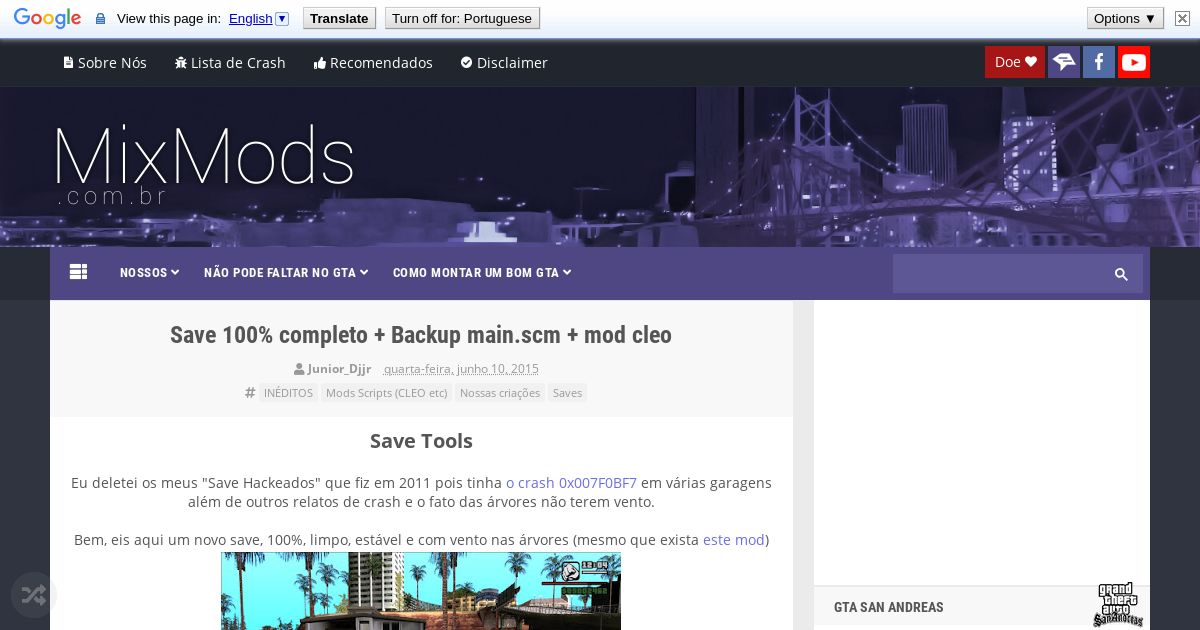Click the post date junho 10, 2015
The height and width of the screenshot is (630, 1200).
pyautogui.click(x=461, y=368)
